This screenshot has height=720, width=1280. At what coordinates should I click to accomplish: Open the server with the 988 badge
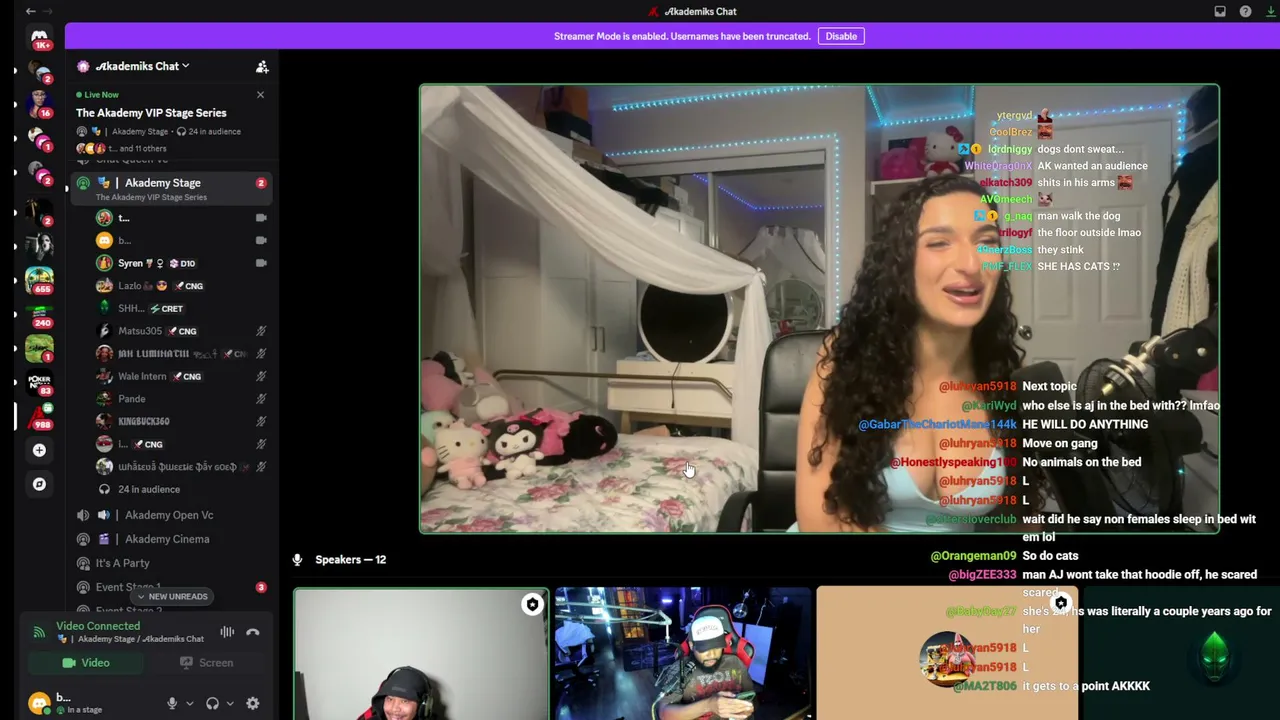tap(39, 417)
